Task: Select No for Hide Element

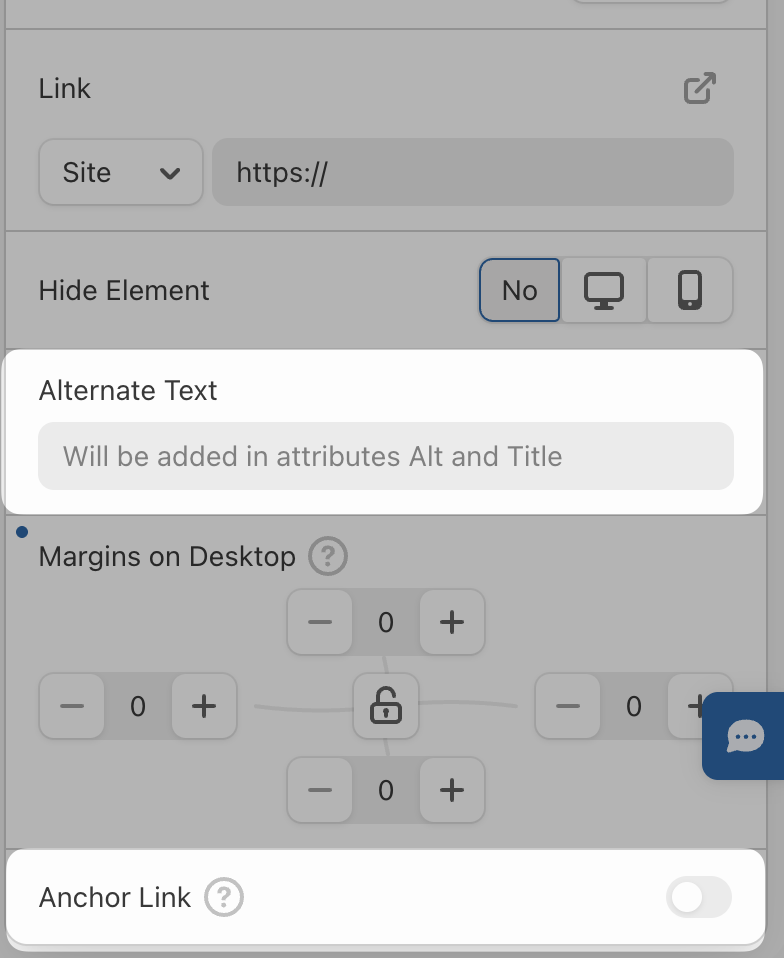Action: [519, 291]
